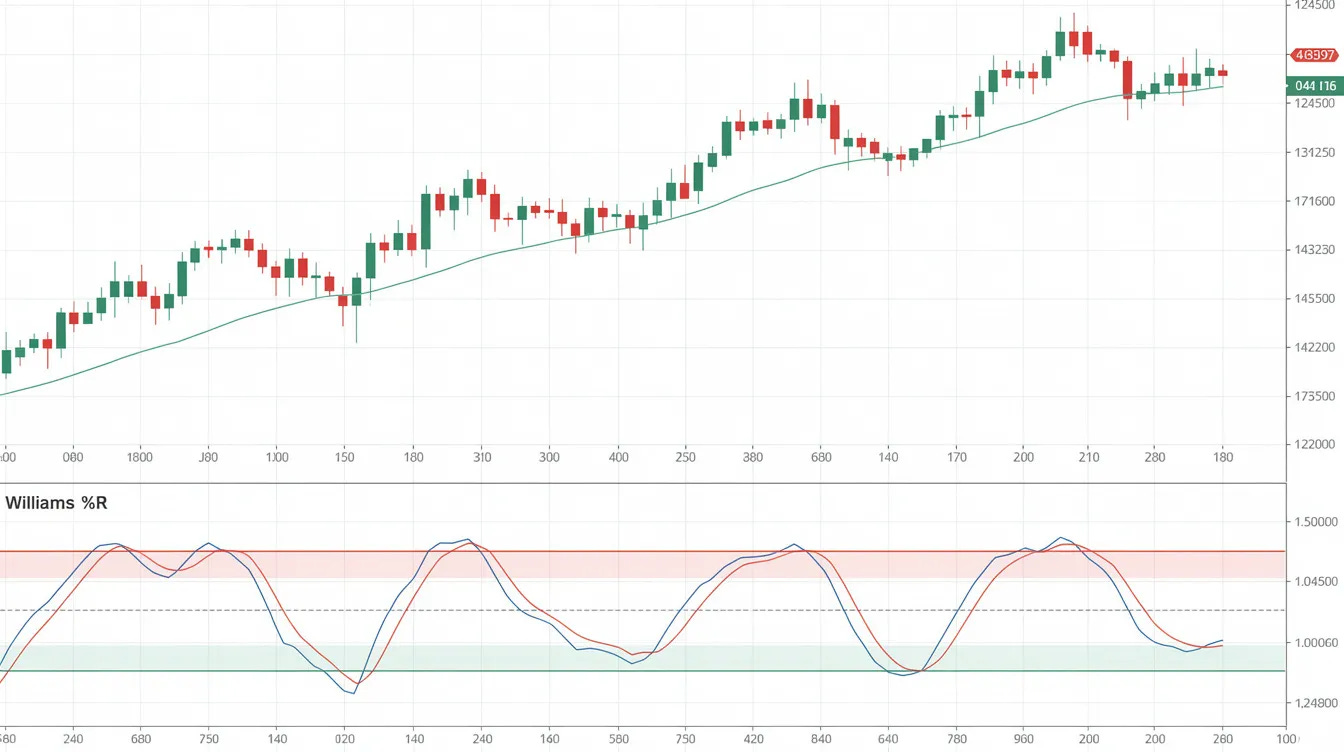This screenshot has width=1344, height=752.
Task: Click the 131250 price label on the axis
Action: pyautogui.click(x=1313, y=150)
